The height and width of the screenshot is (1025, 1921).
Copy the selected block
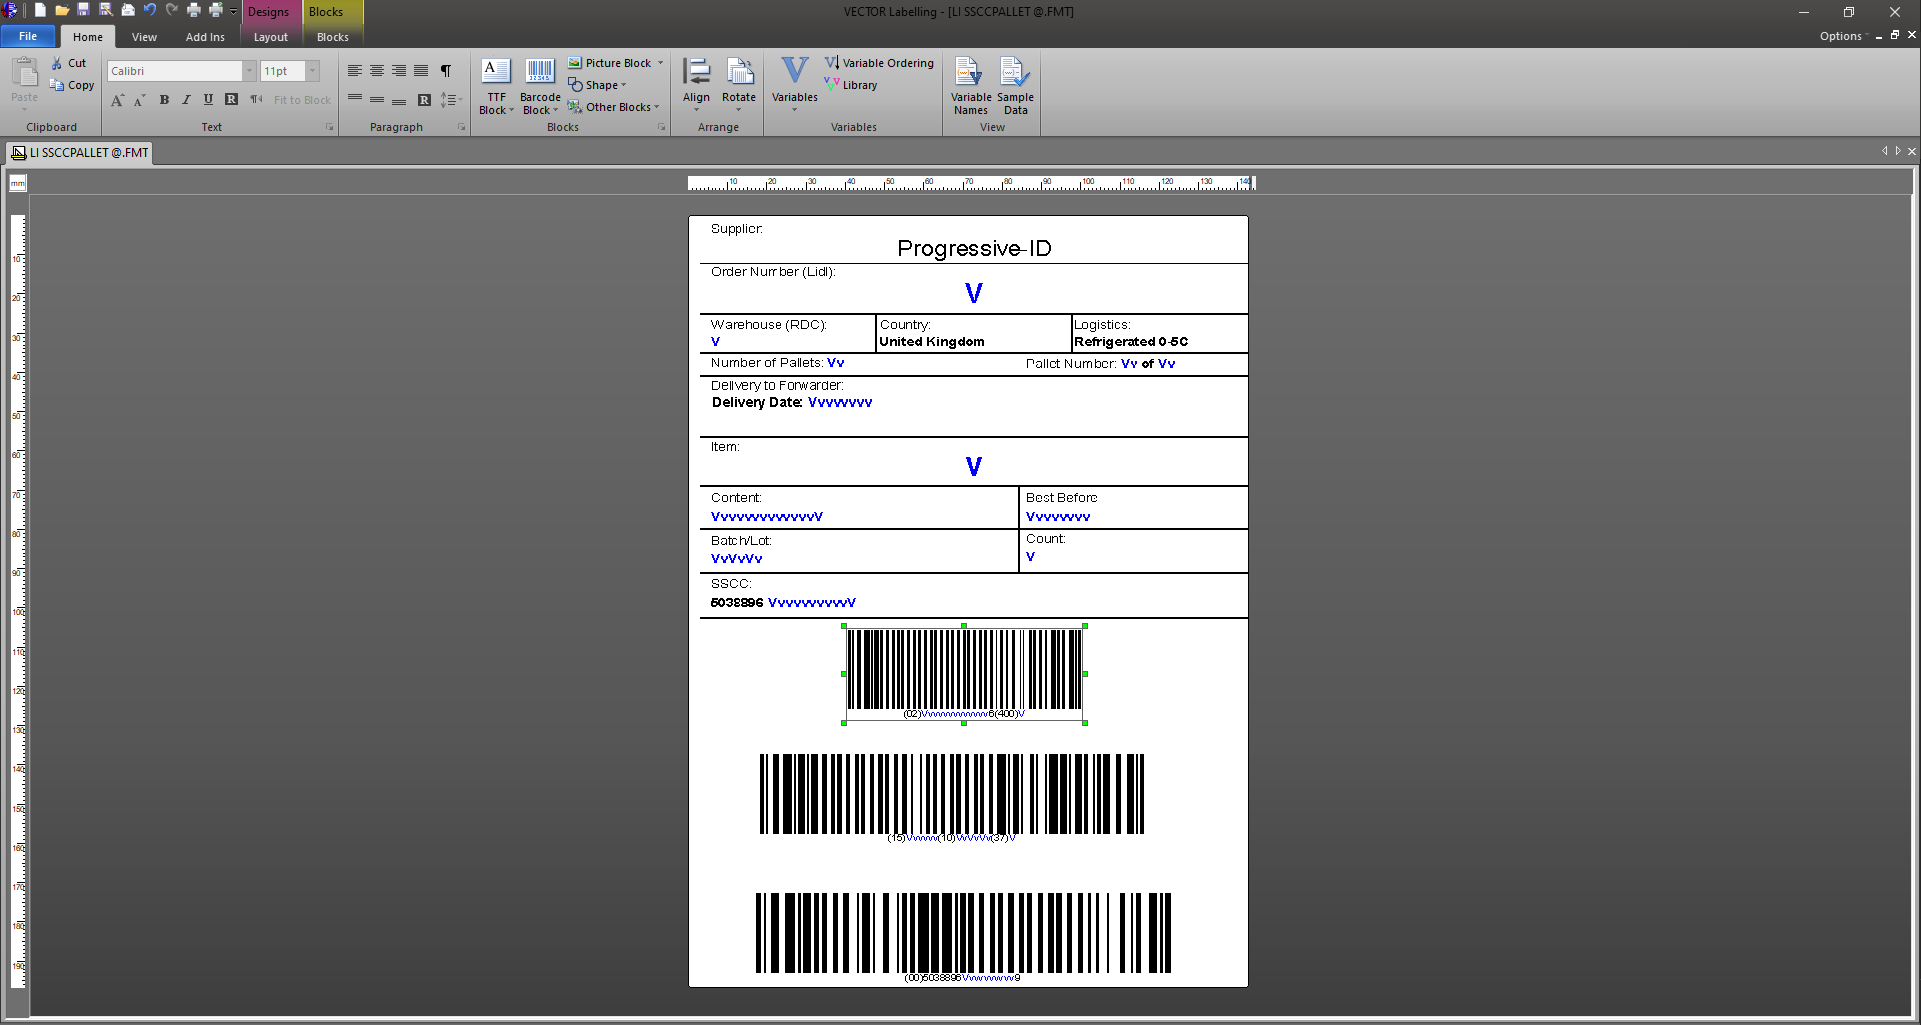point(72,85)
